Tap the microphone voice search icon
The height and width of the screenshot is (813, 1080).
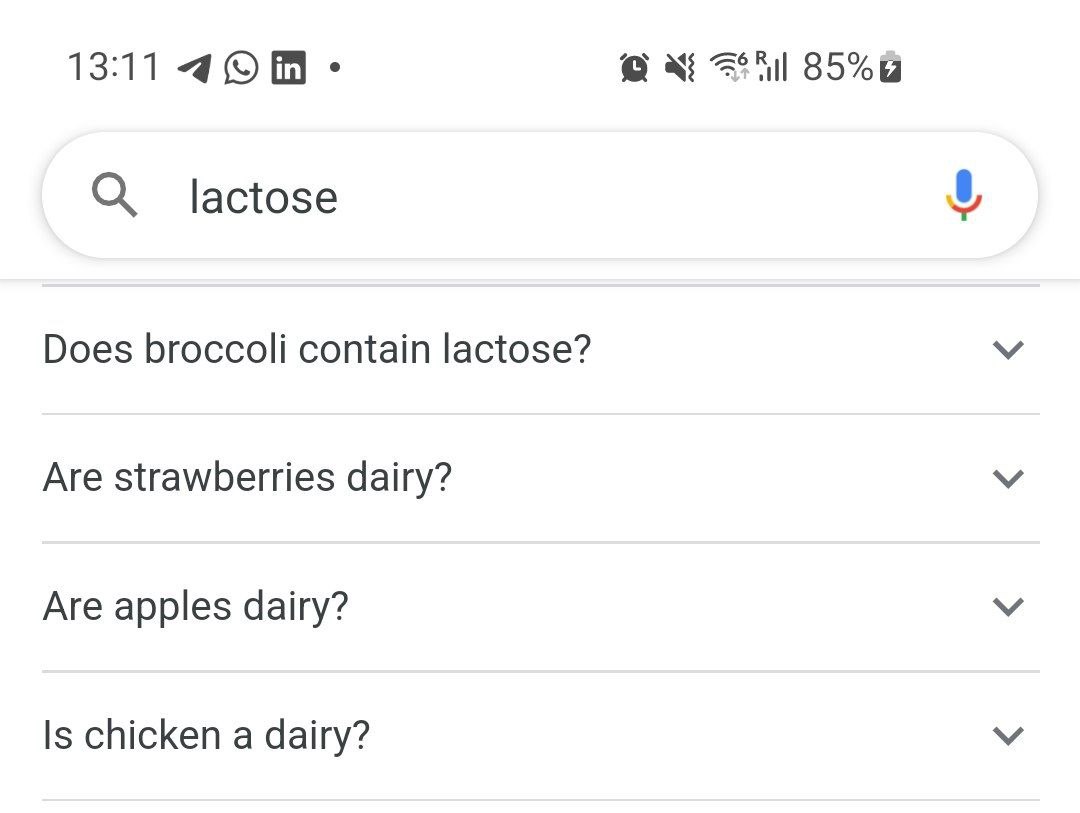tap(963, 195)
